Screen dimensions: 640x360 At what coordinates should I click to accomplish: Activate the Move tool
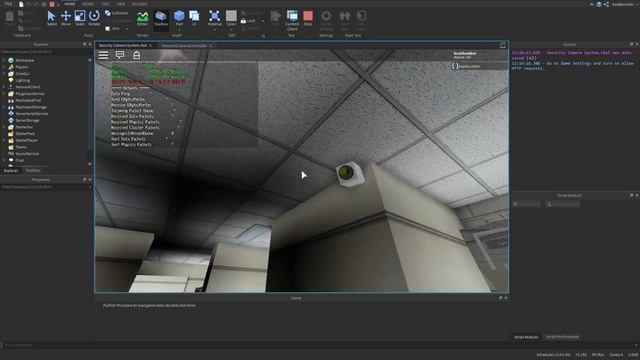(66, 18)
